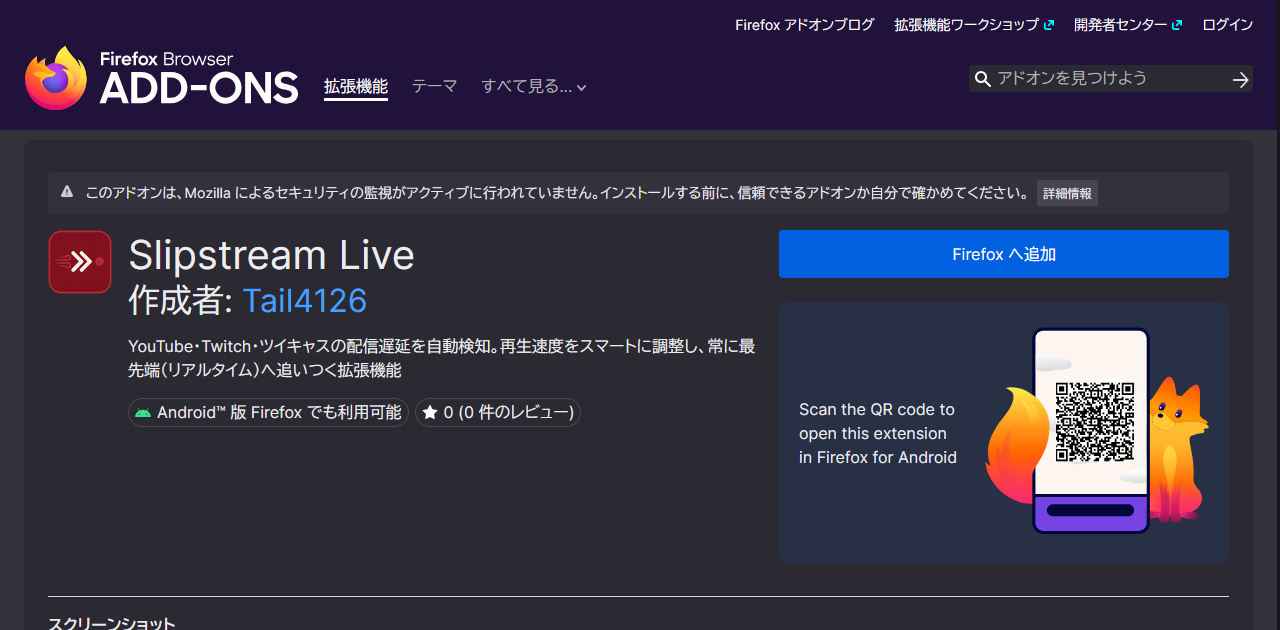Click the QR code image
This screenshot has width=1280, height=630.
tap(1095, 421)
